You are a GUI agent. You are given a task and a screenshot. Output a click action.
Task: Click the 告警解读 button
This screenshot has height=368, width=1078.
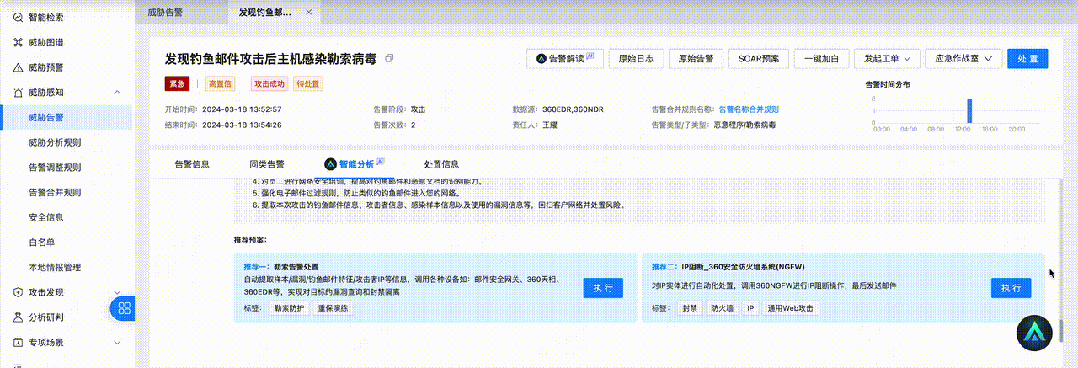pyautogui.click(x=564, y=58)
